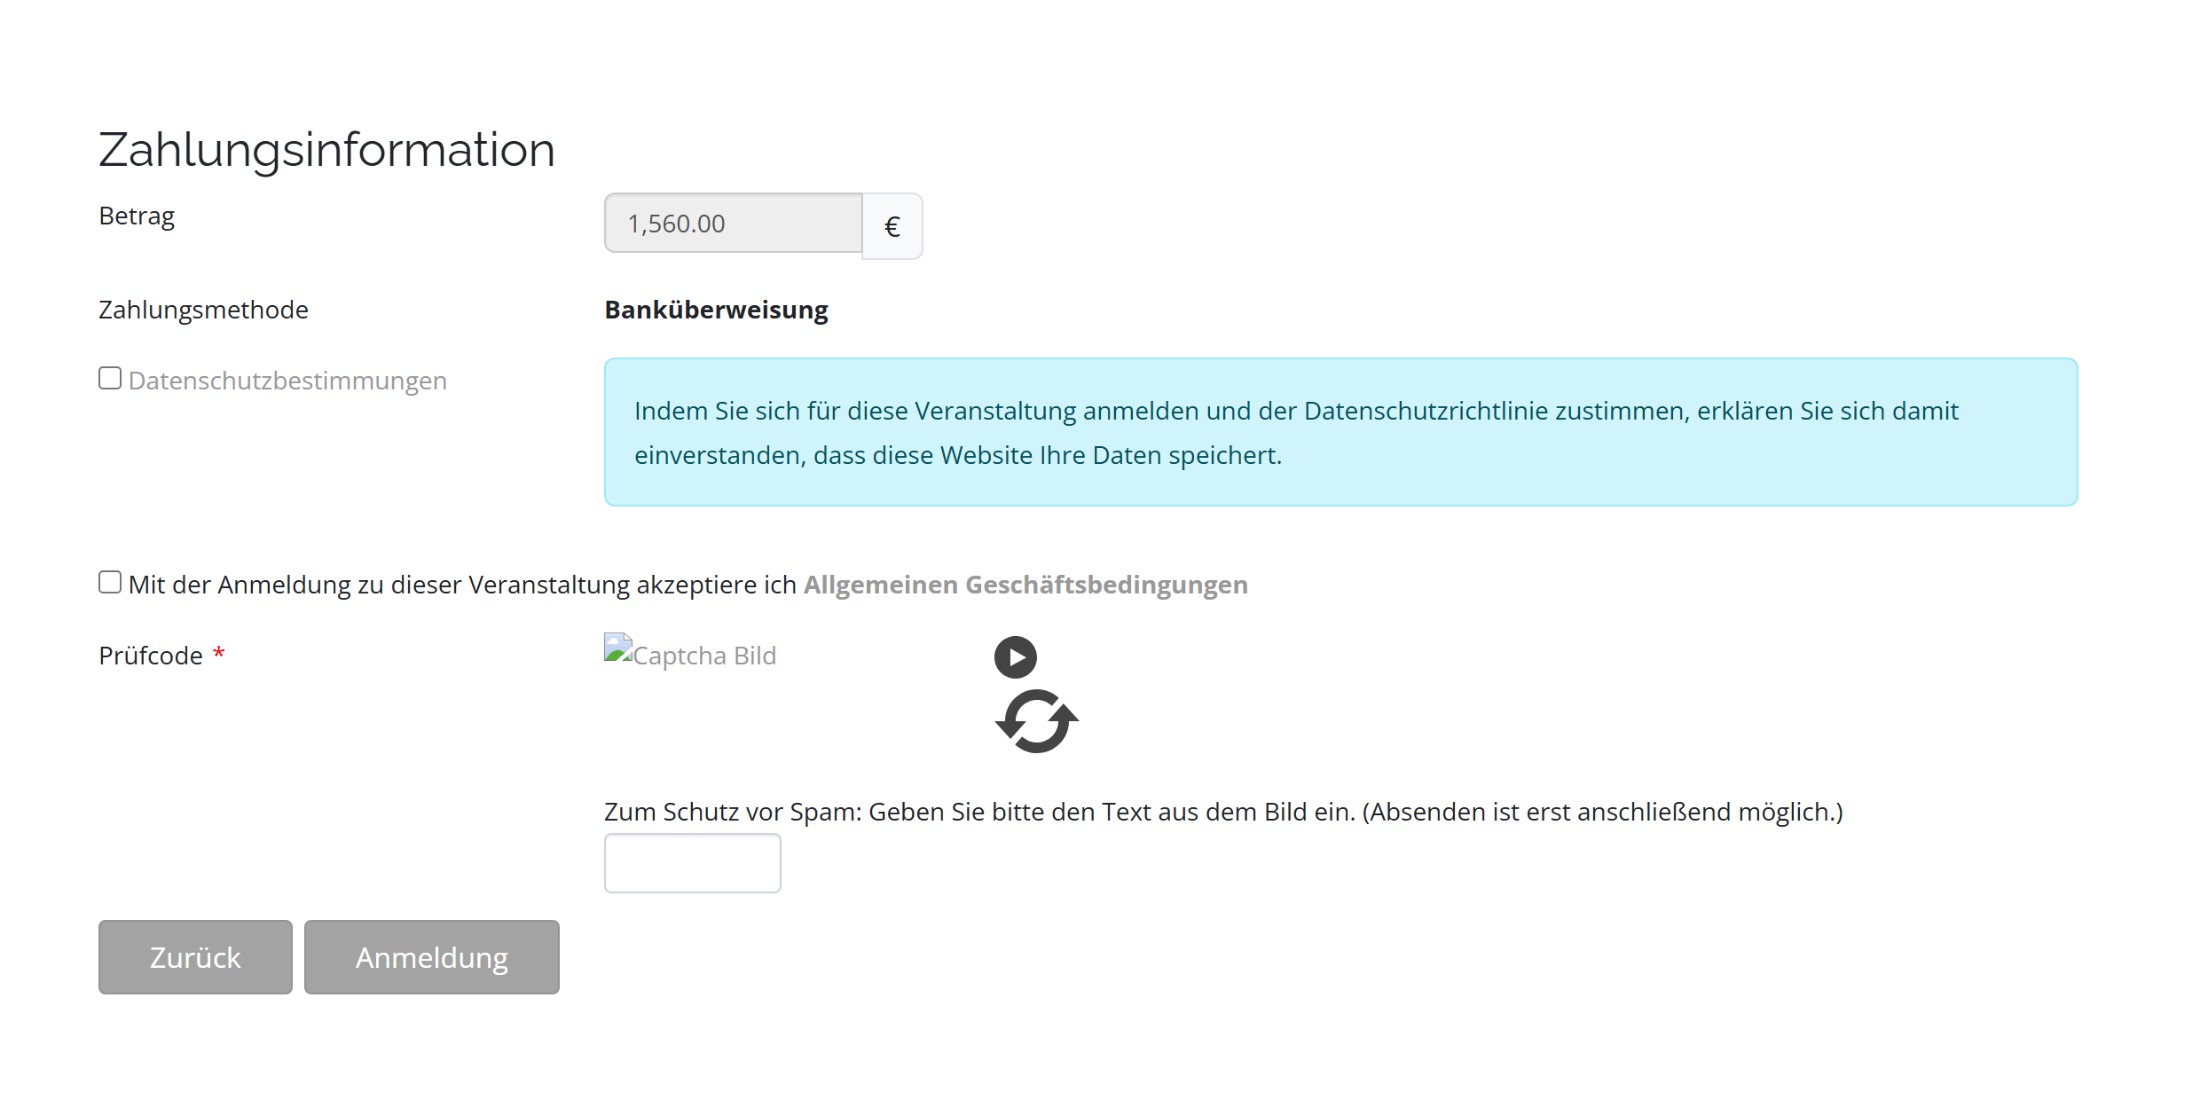The height and width of the screenshot is (1117, 2200).
Task: Click the Zahlungsmethode label
Action: tap(203, 310)
